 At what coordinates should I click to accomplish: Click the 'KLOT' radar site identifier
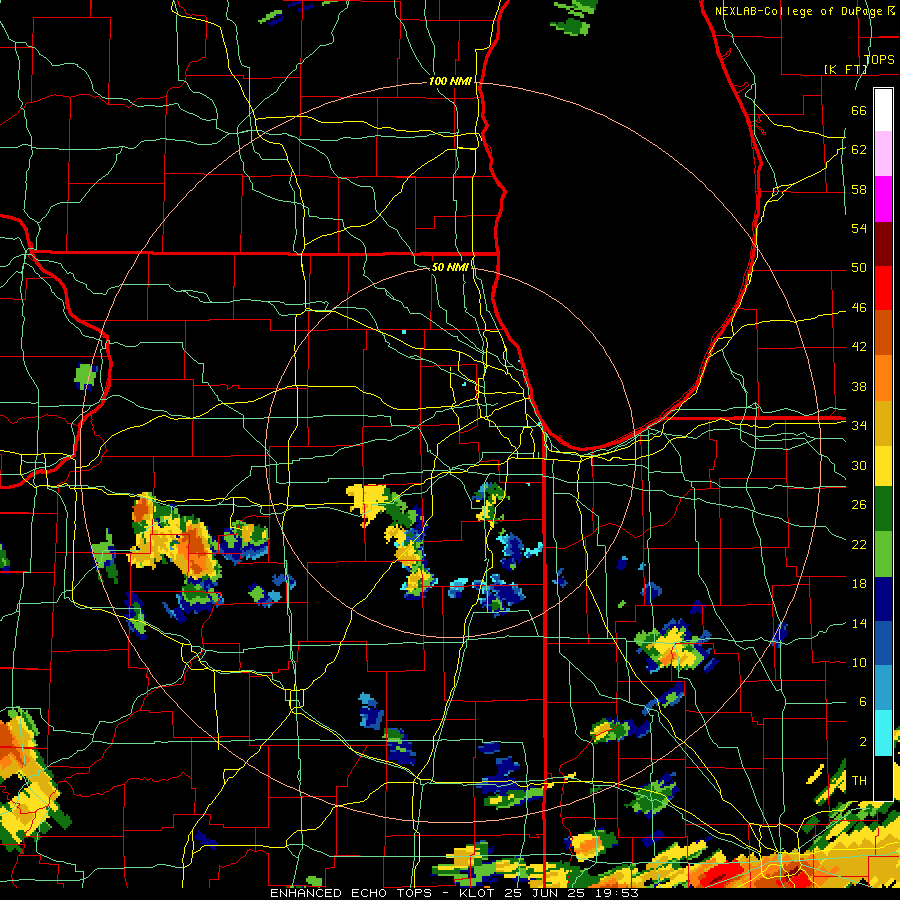point(478,893)
